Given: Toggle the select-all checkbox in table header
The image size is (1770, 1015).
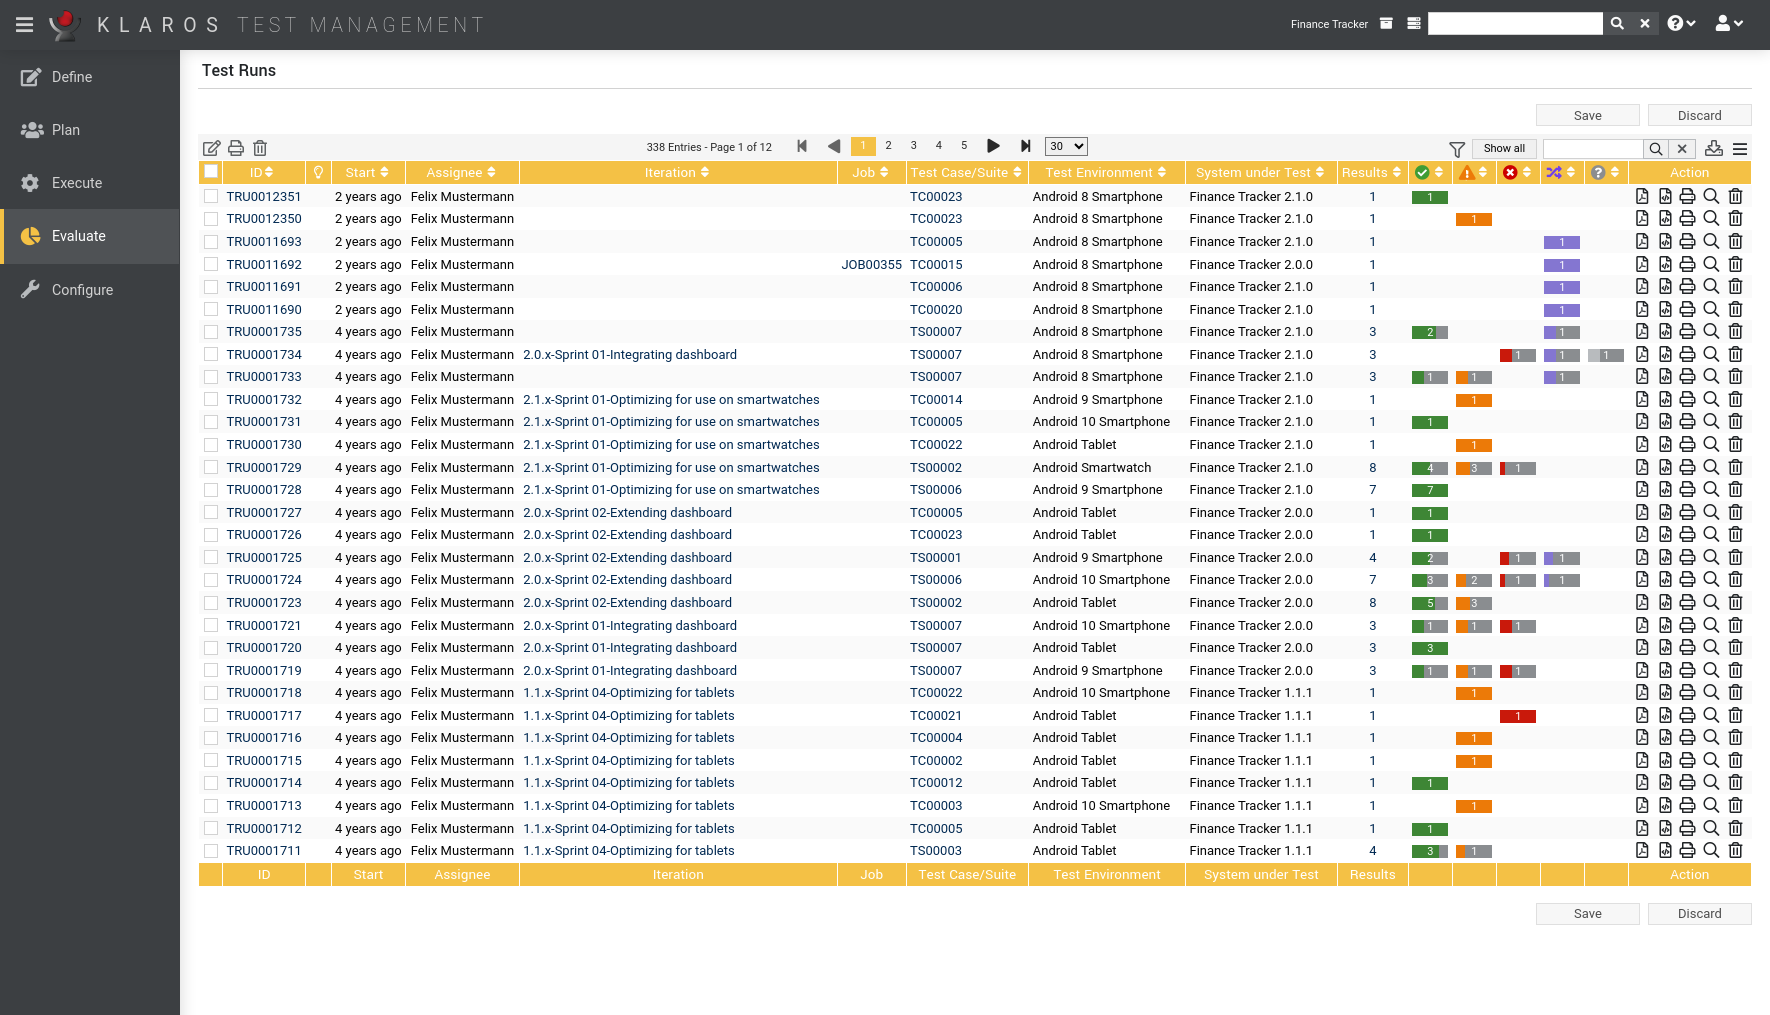Looking at the screenshot, I should (x=211, y=172).
